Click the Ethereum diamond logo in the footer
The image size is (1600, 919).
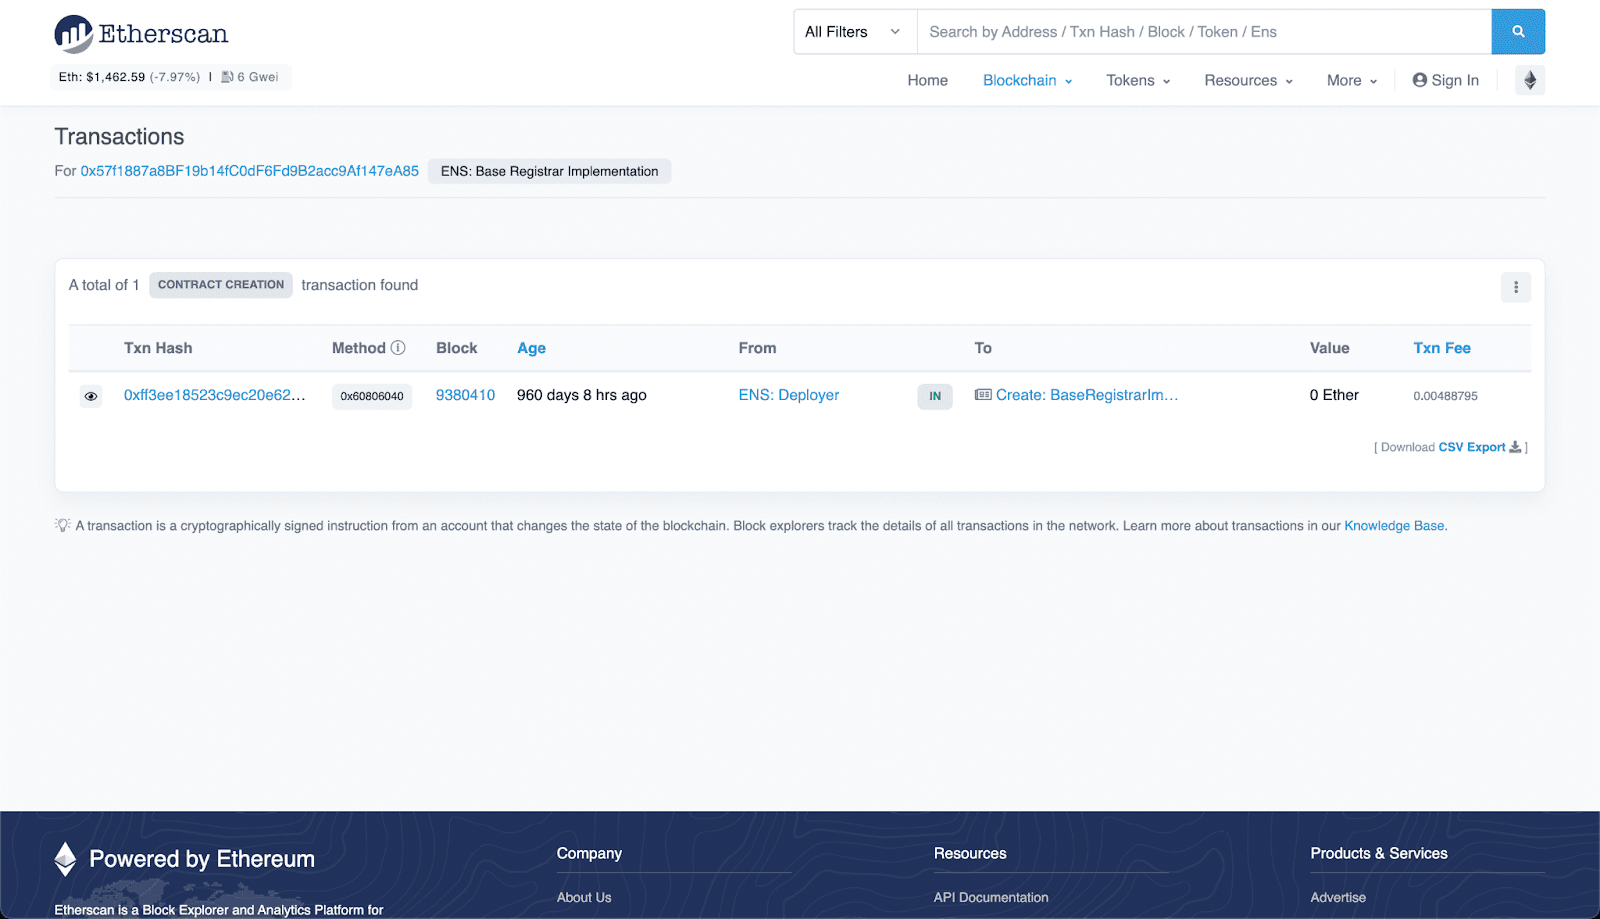pyautogui.click(x=66, y=859)
